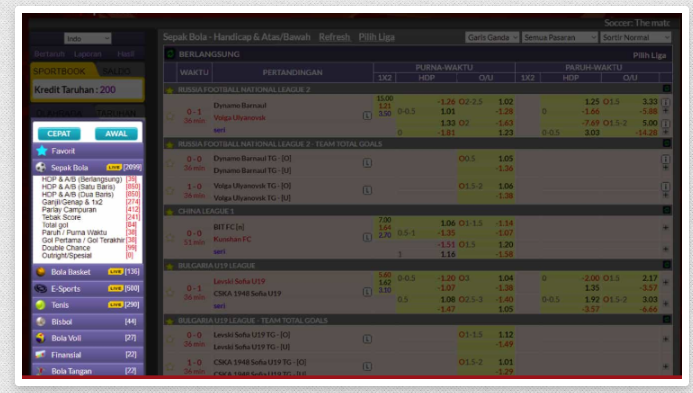Select the Sepak Bola soccer ball icon
The height and width of the screenshot is (393, 693).
click(41, 168)
